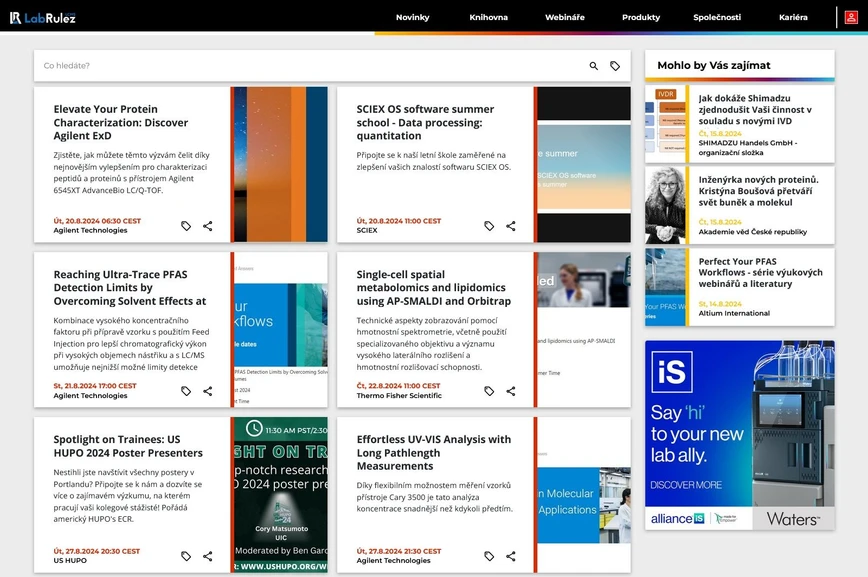Click 'St, 21.8.2024 17:00 CEST' date
This screenshot has height=577, width=868.
tap(95, 385)
